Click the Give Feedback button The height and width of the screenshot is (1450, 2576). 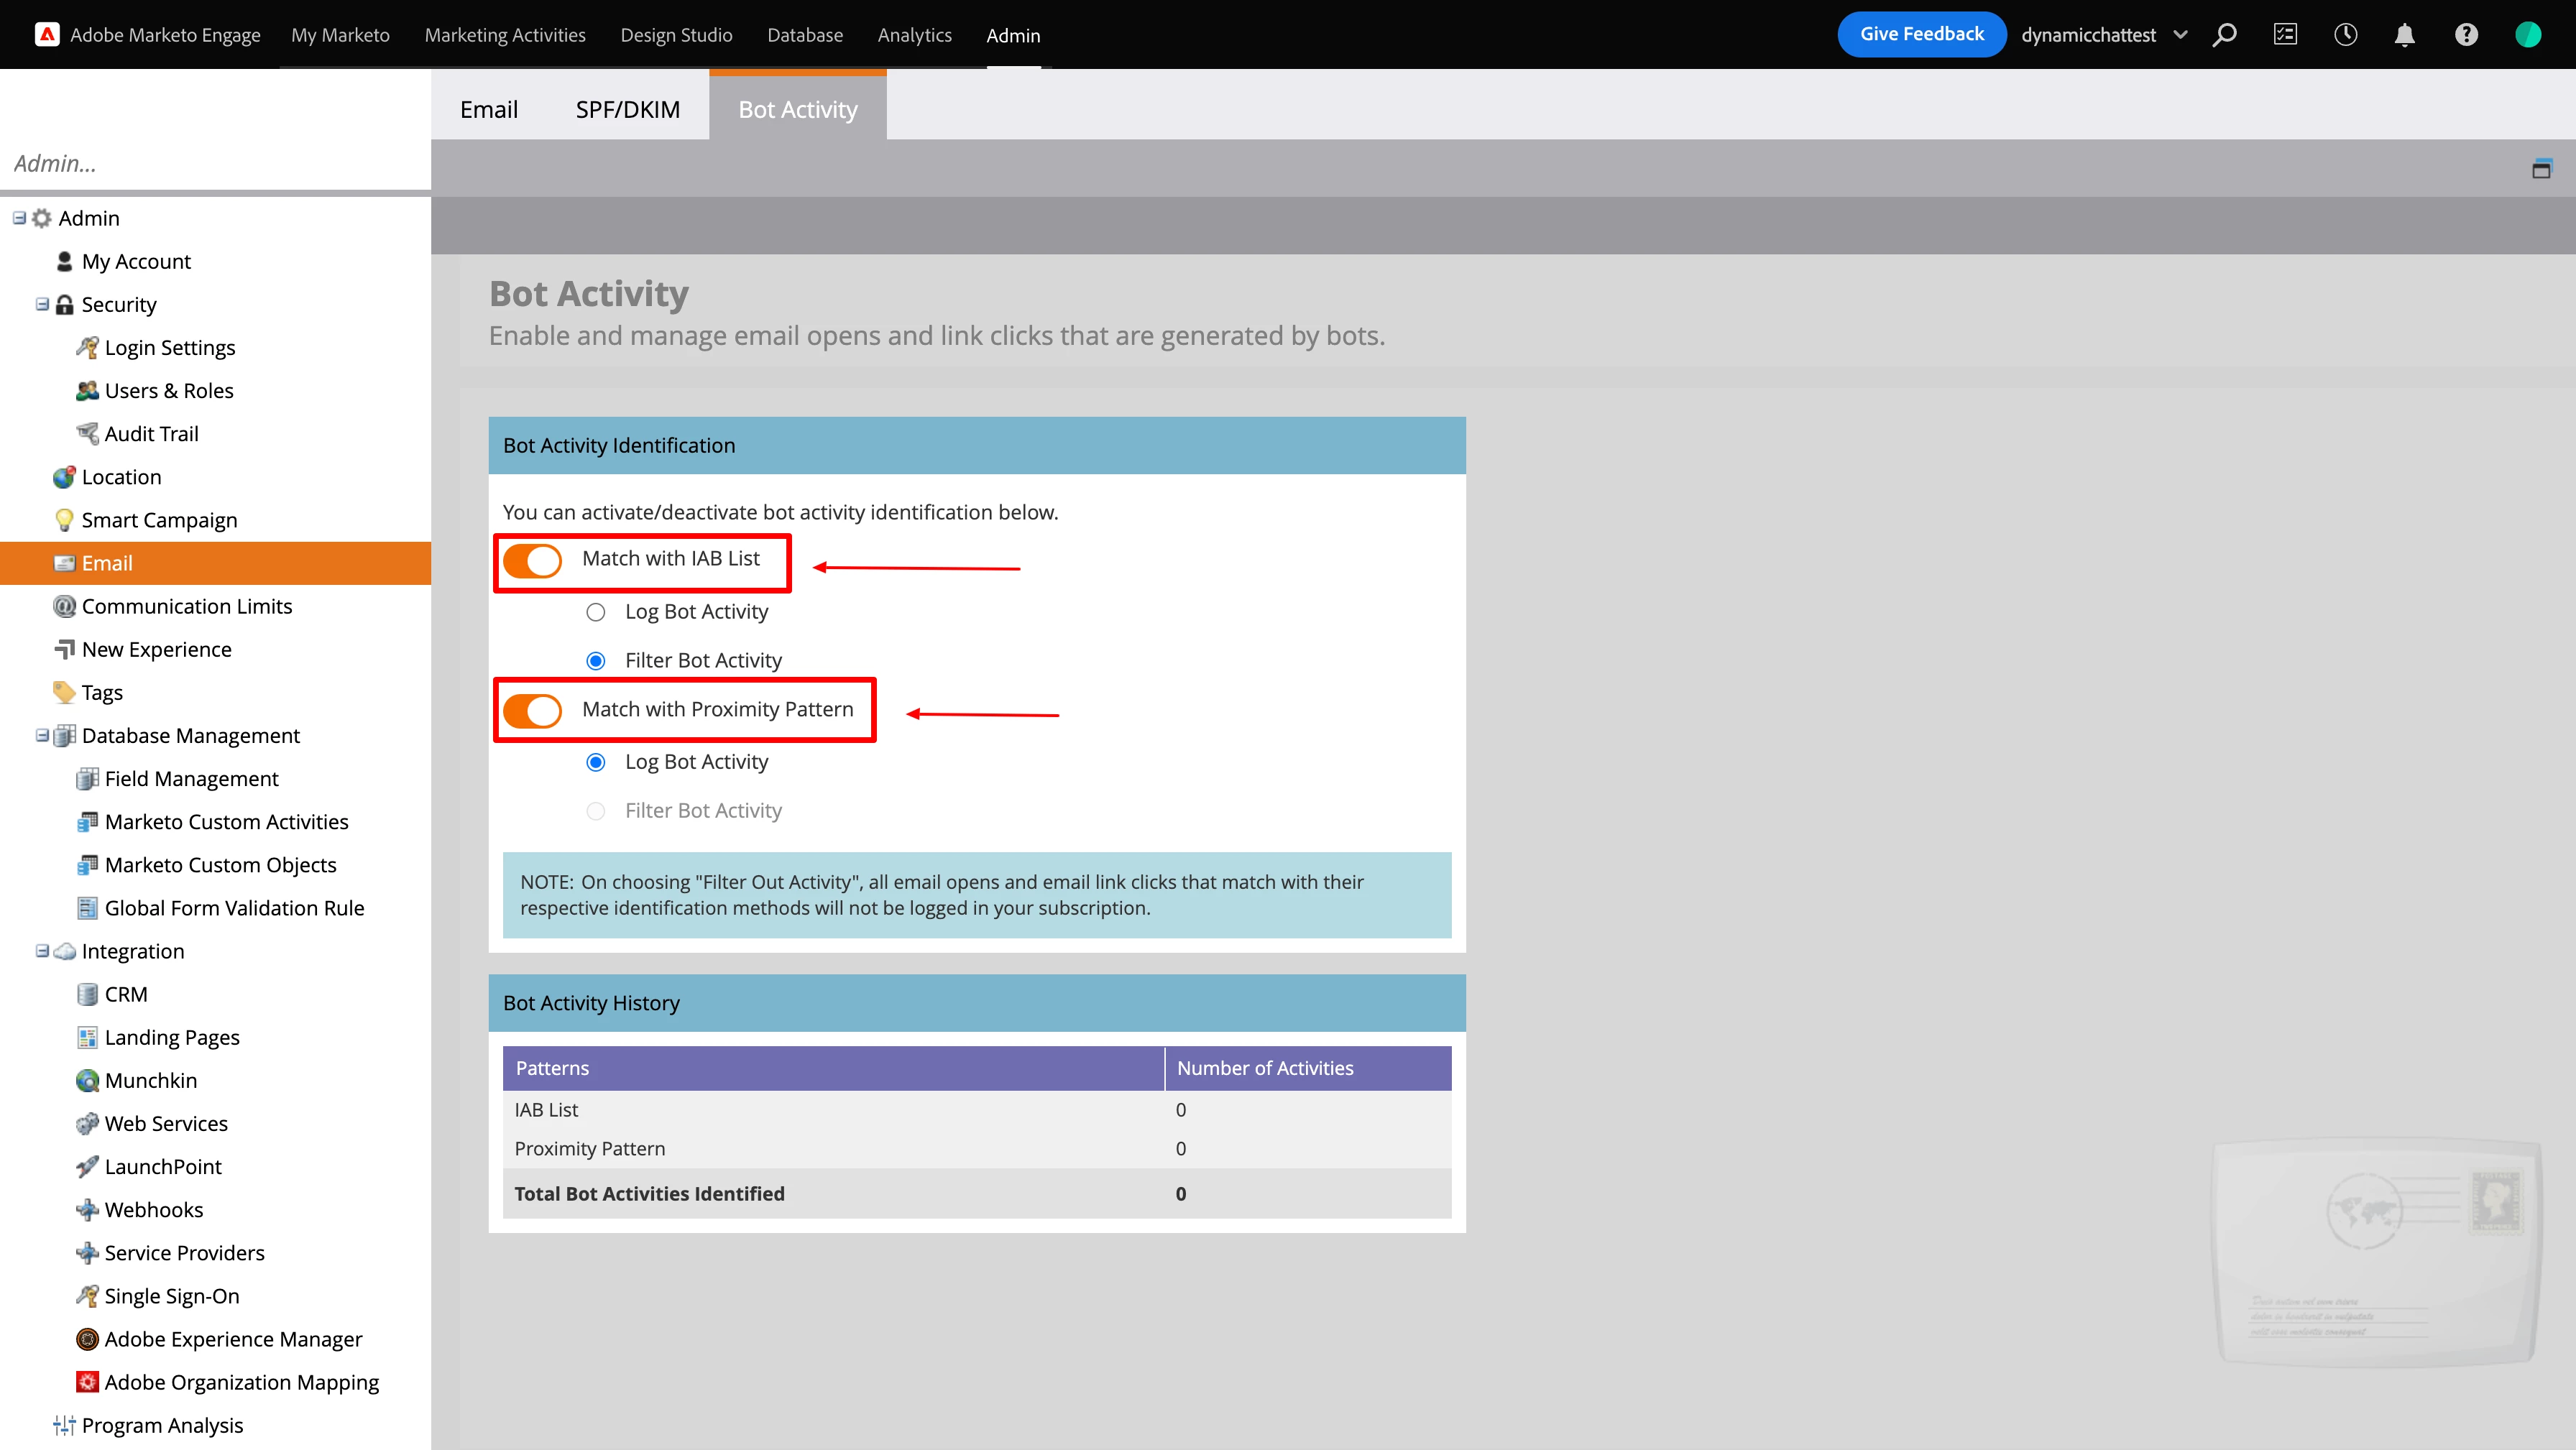pyautogui.click(x=1921, y=34)
